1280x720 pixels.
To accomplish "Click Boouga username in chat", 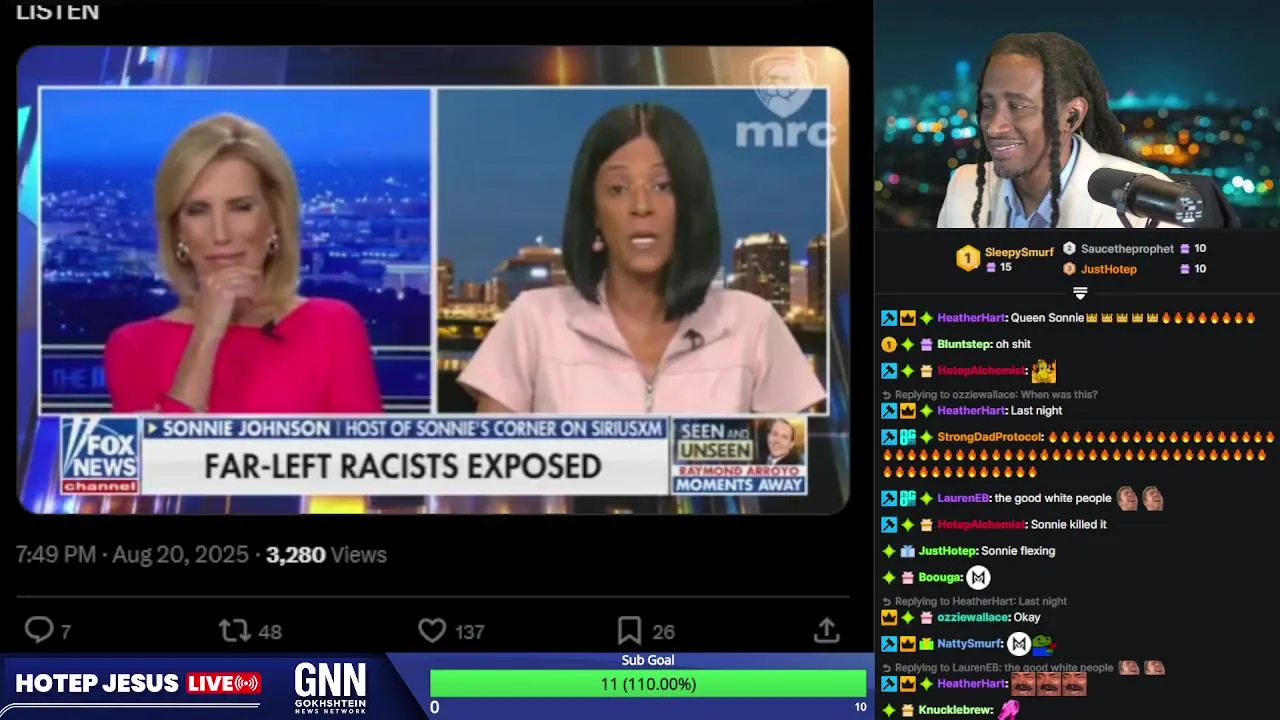I will (x=940, y=577).
